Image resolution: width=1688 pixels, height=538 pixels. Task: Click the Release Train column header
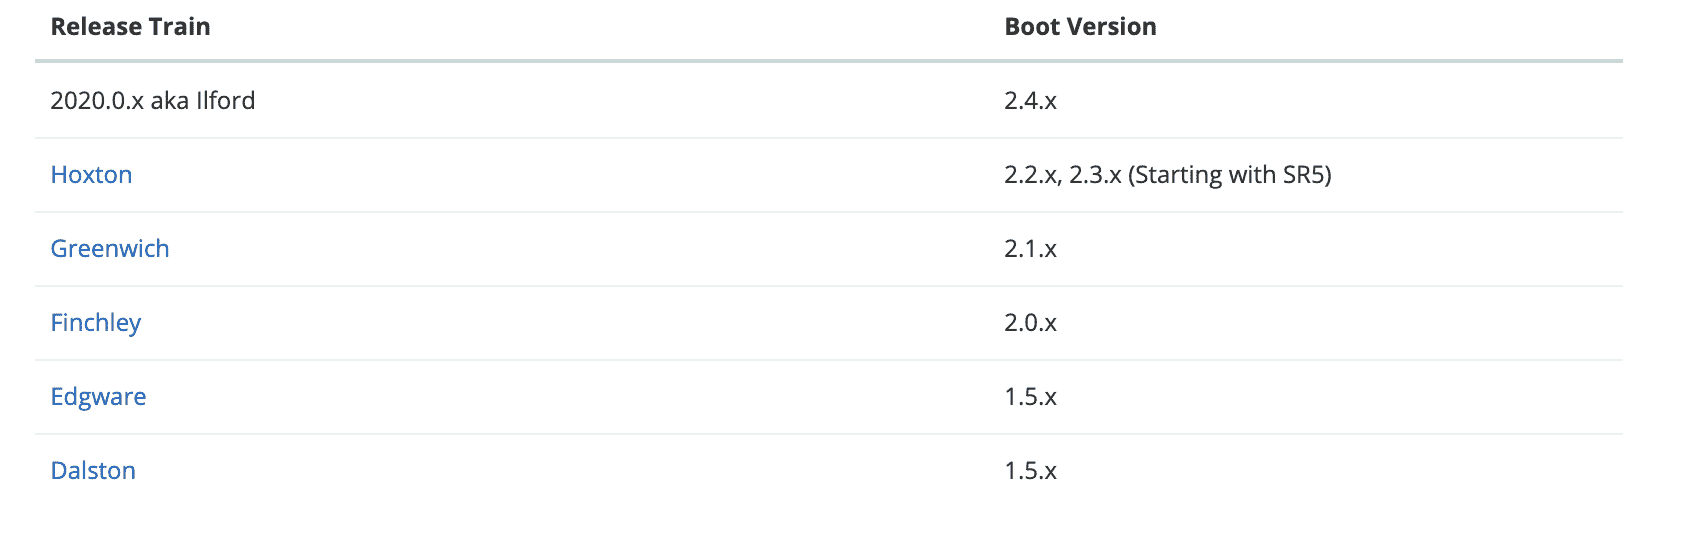coord(130,27)
